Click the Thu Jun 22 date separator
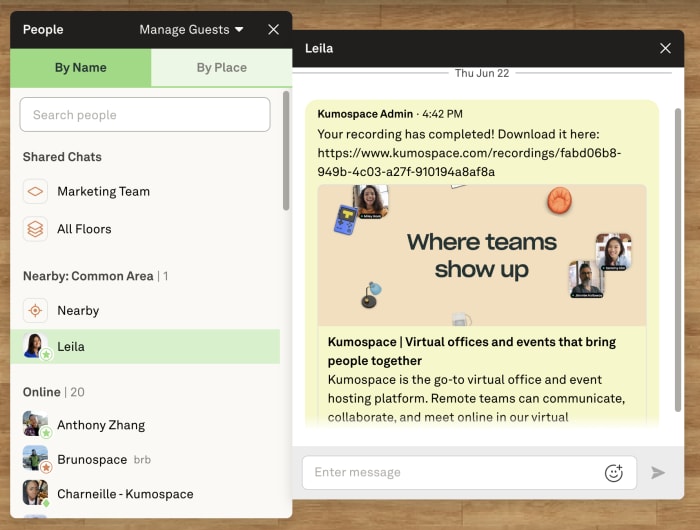The width and height of the screenshot is (700, 530). pyautogui.click(x=482, y=73)
